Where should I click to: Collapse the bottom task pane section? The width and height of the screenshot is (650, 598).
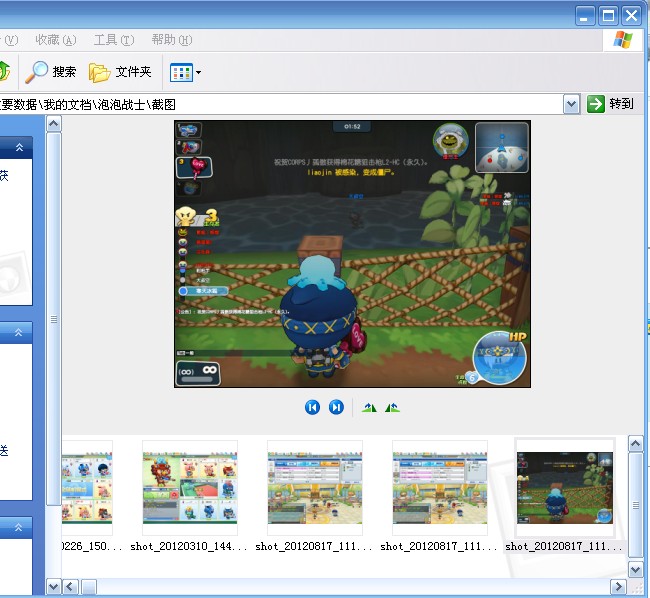click(19, 527)
